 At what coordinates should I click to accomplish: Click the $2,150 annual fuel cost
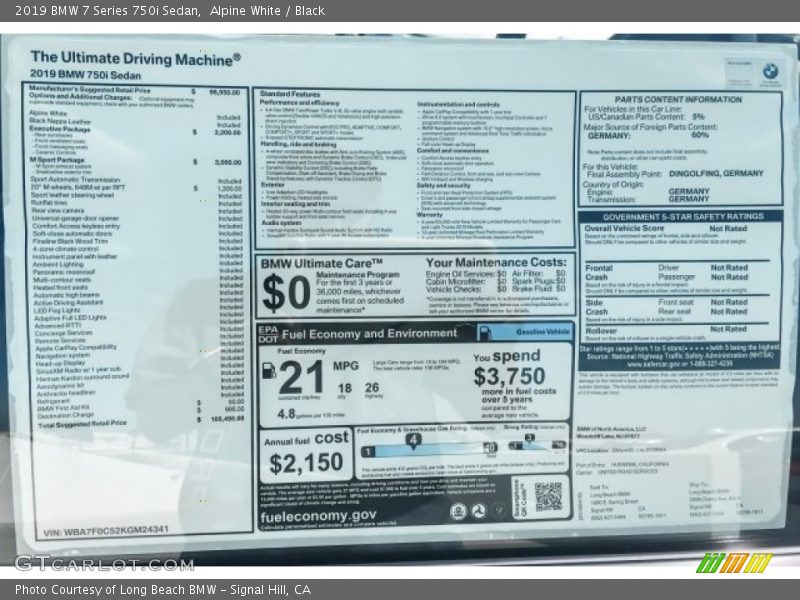coord(306,463)
